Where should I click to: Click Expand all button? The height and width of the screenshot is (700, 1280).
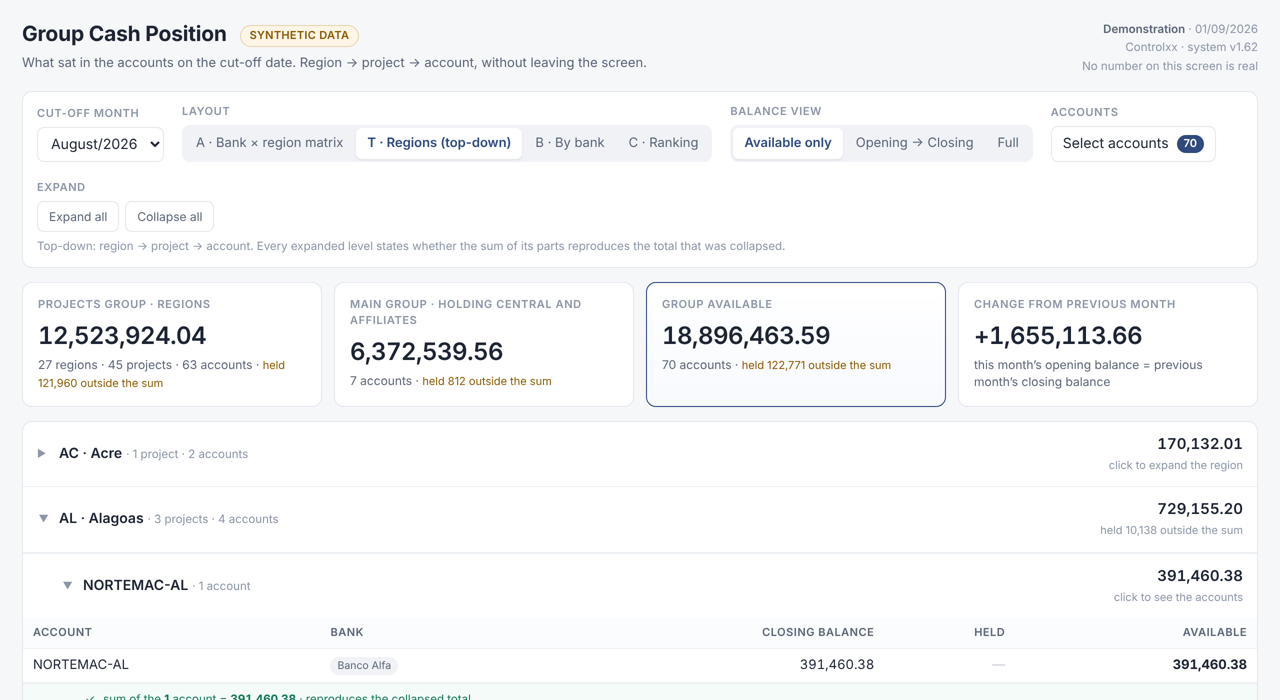pos(78,217)
